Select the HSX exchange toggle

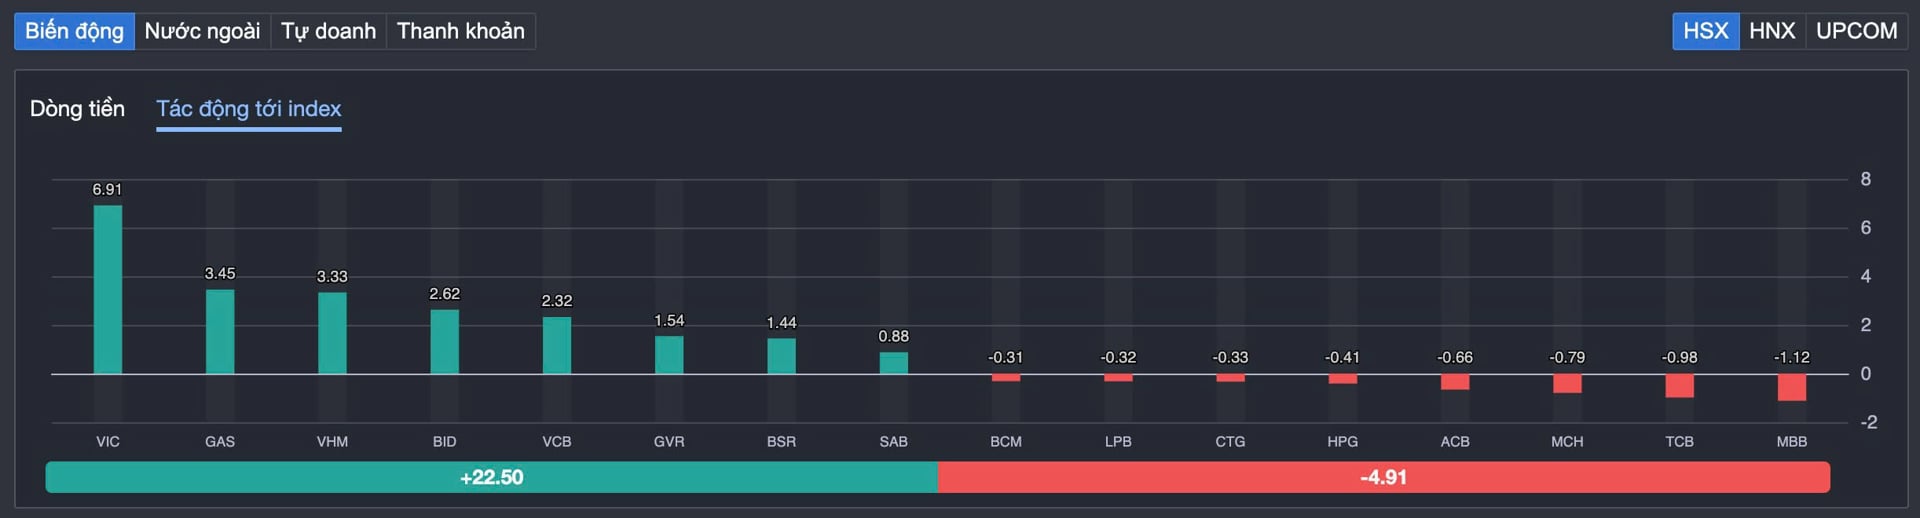[1705, 31]
